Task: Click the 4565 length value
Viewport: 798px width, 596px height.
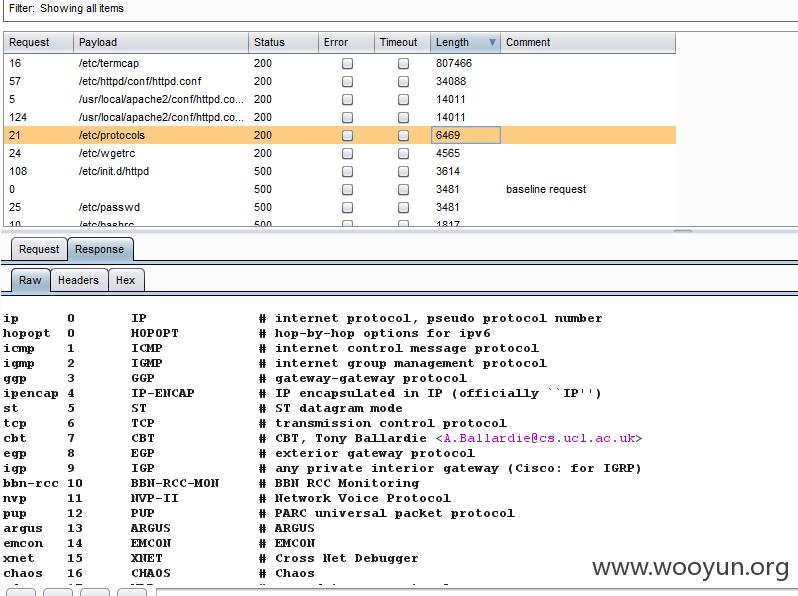Action: click(x=448, y=154)
